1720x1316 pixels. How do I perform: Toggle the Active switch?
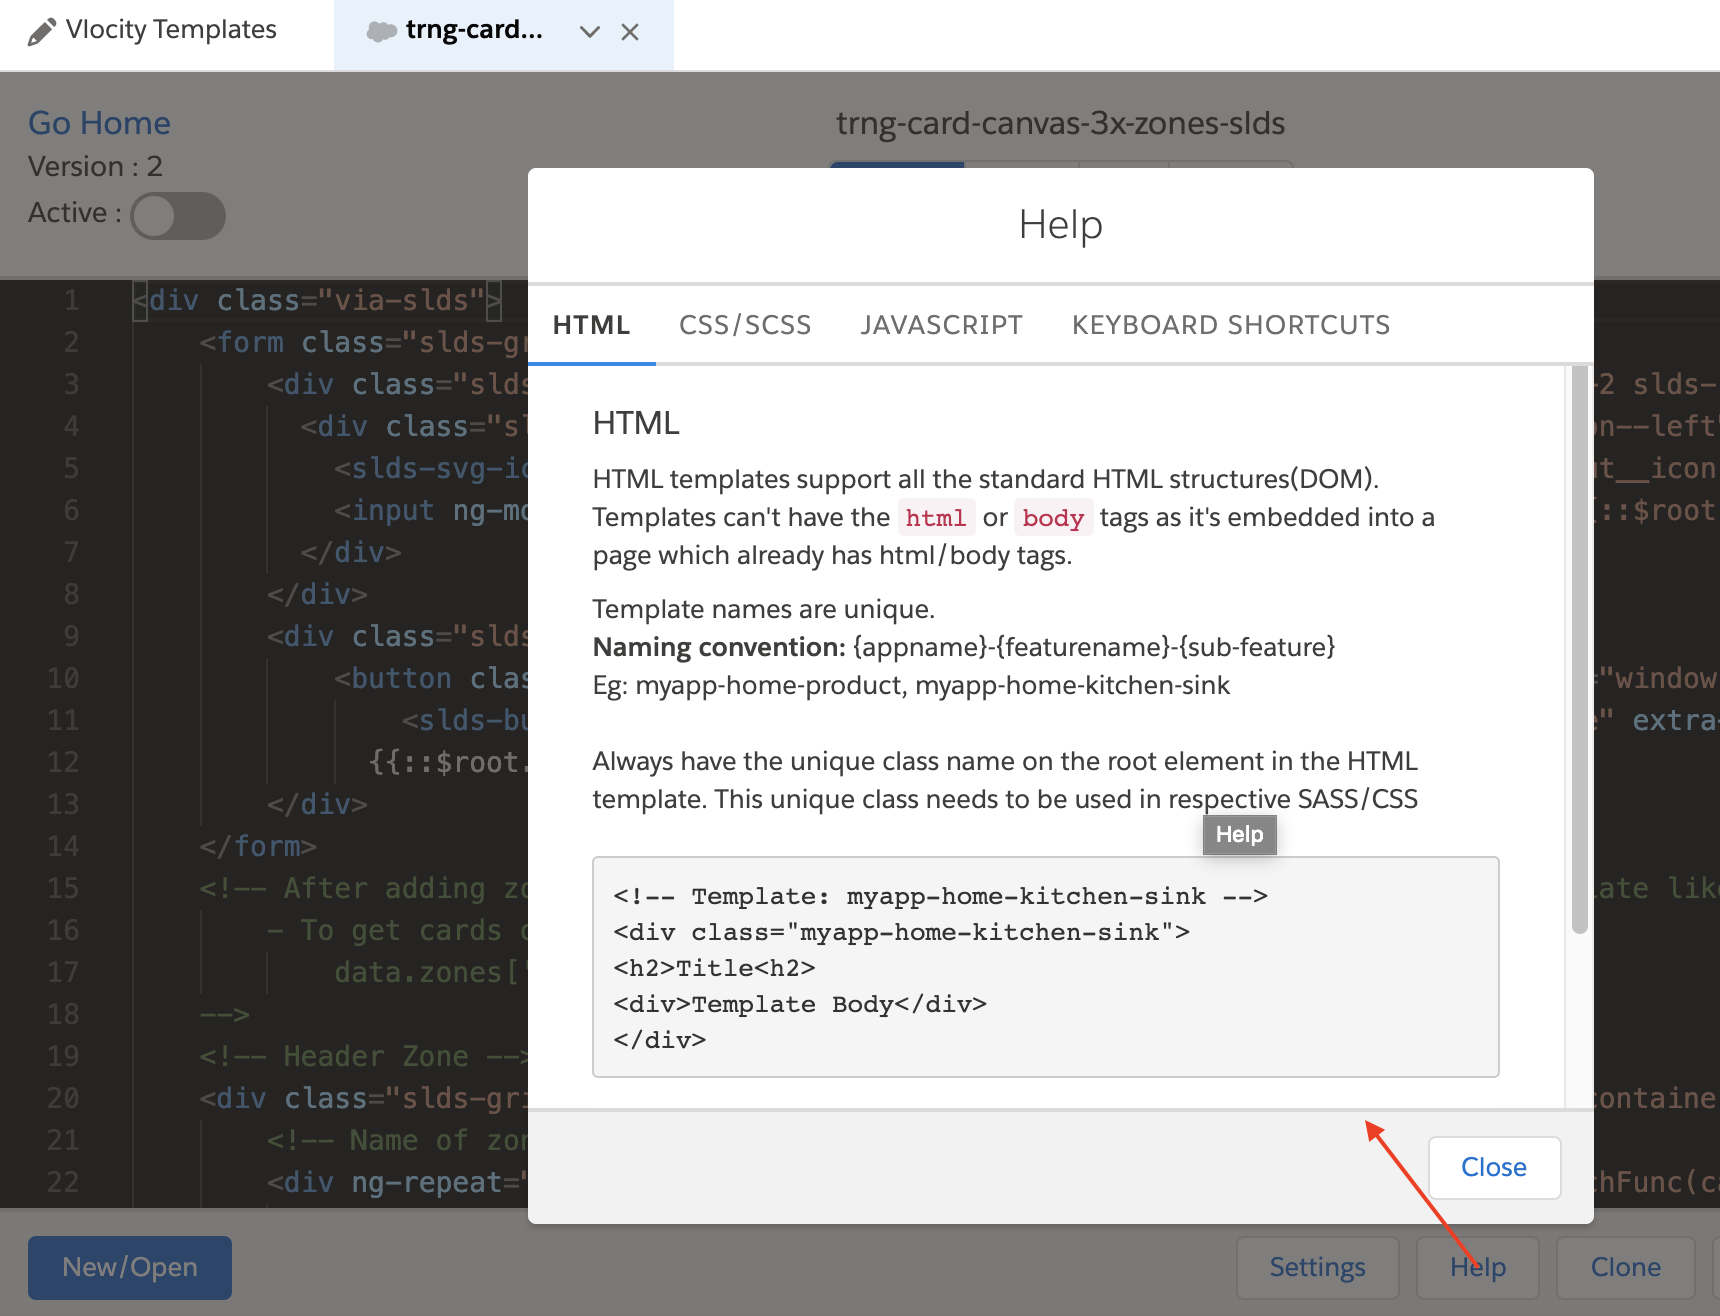tap(178, 216)
